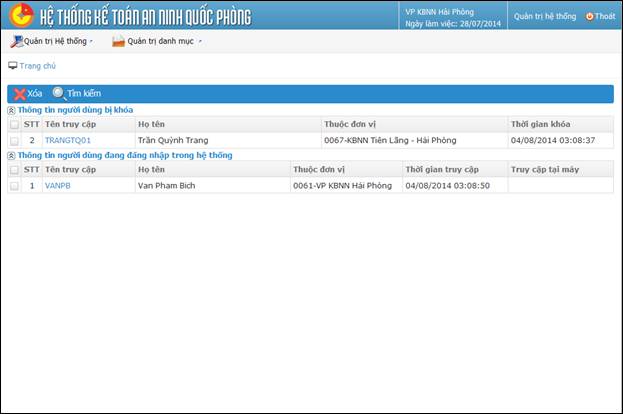Viewport: 623px width, 414px height.
Task: Click VP KBNN Hải Phòng header text
Action: click(439, 12)
